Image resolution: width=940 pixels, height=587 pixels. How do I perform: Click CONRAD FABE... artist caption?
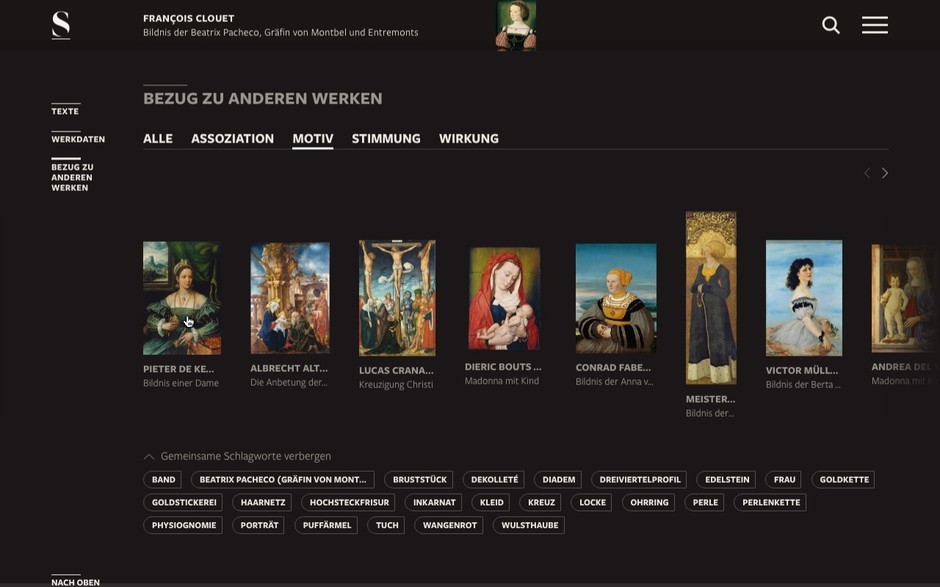point(613,367)
